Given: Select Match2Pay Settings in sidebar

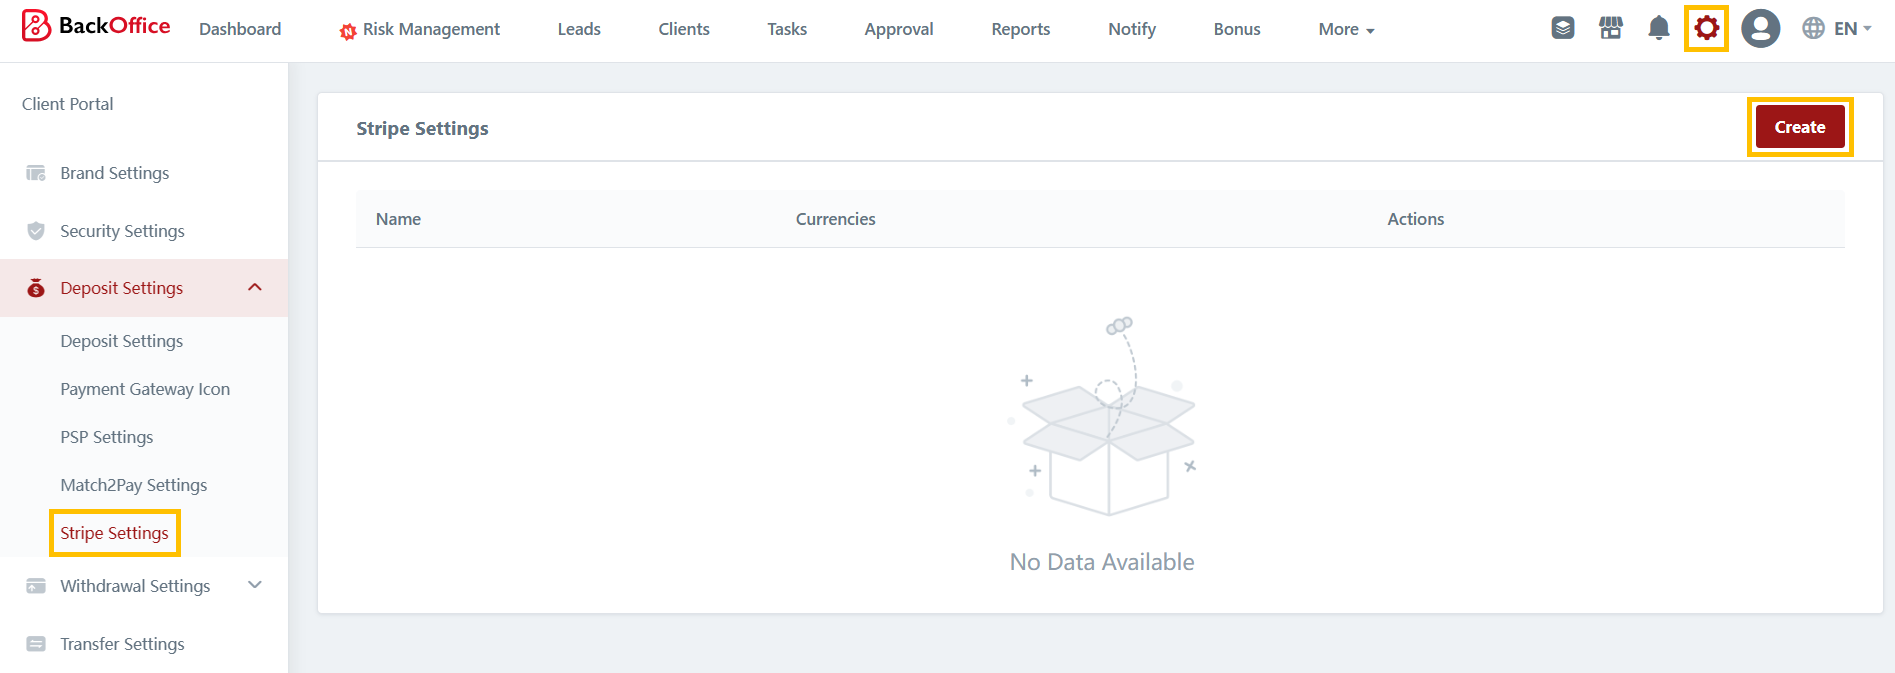Looking at the screenshot, I should 134,485.
